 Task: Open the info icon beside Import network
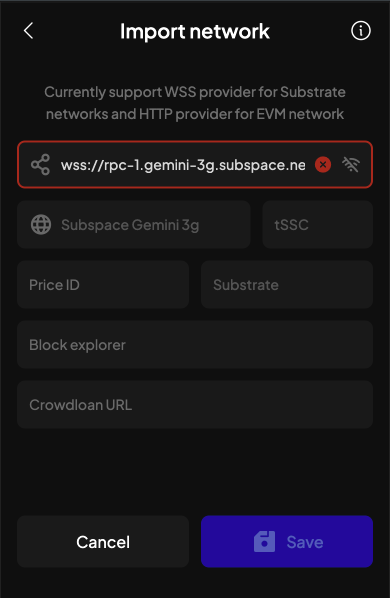360,31
